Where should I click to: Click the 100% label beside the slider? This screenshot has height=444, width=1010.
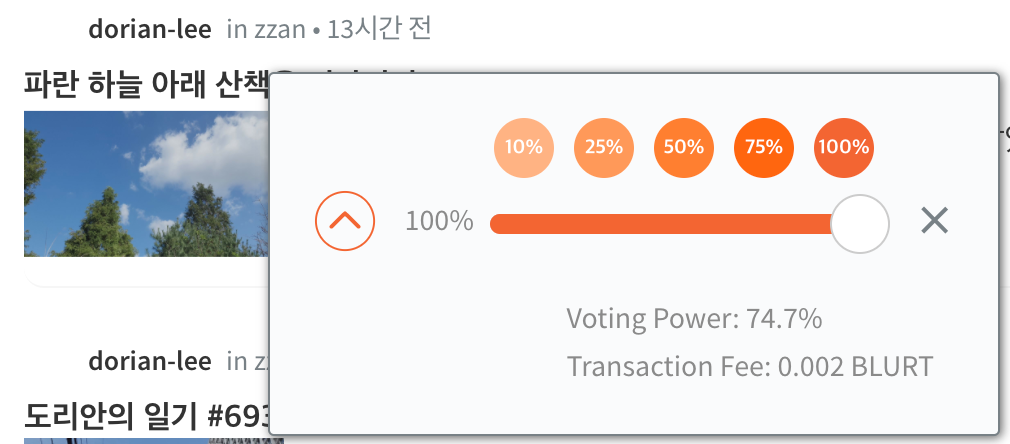point(439,222)
